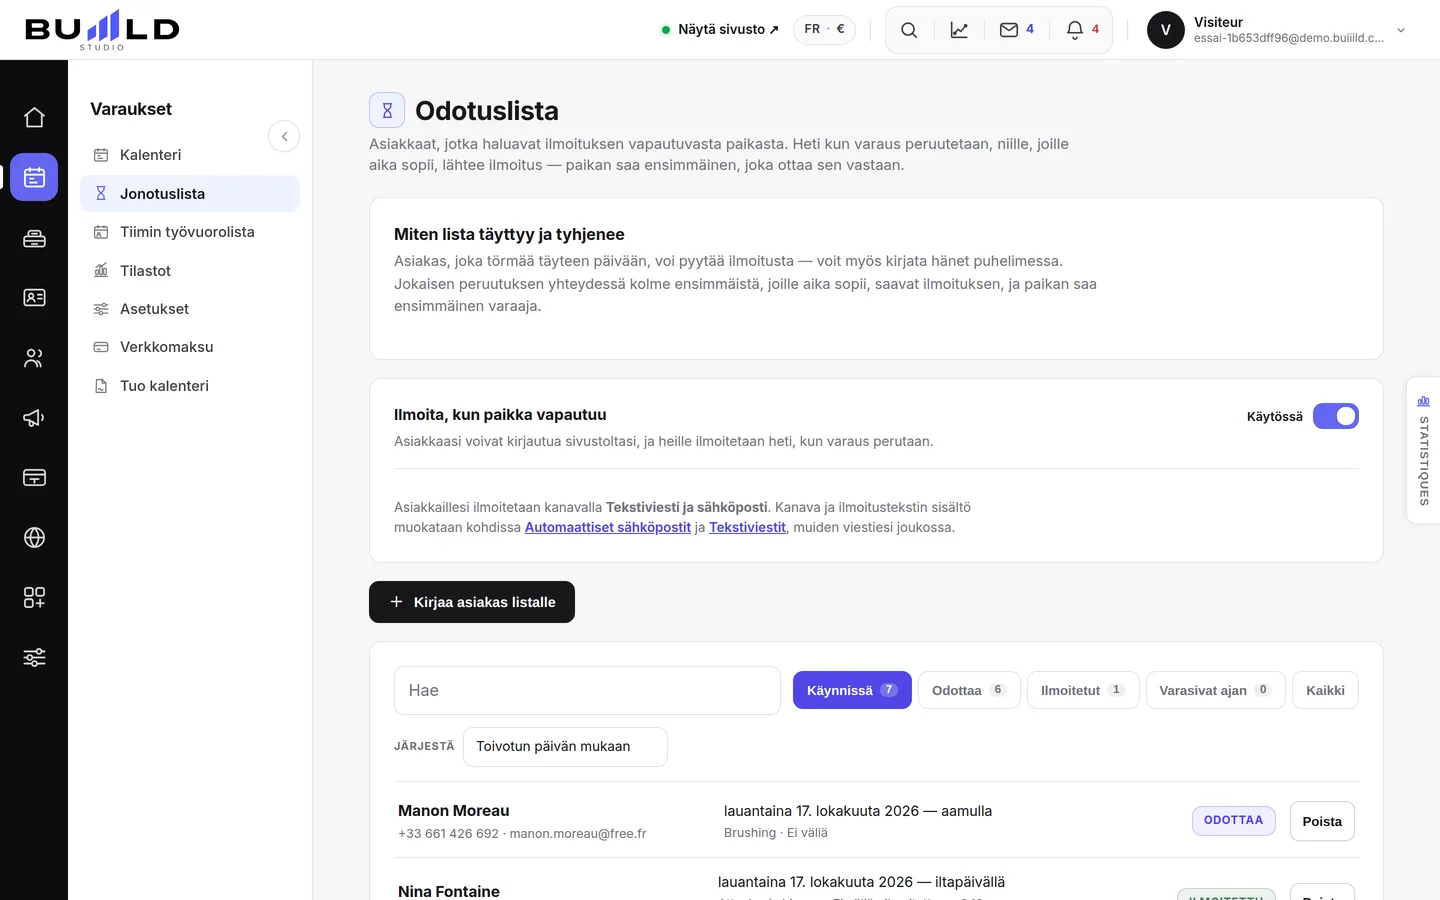Open Verkkomaksu menu item

(190, 347)
